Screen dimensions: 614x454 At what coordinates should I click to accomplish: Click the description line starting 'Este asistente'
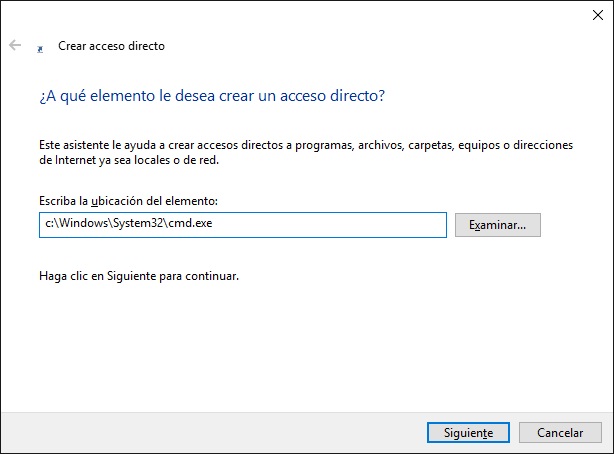306,145
